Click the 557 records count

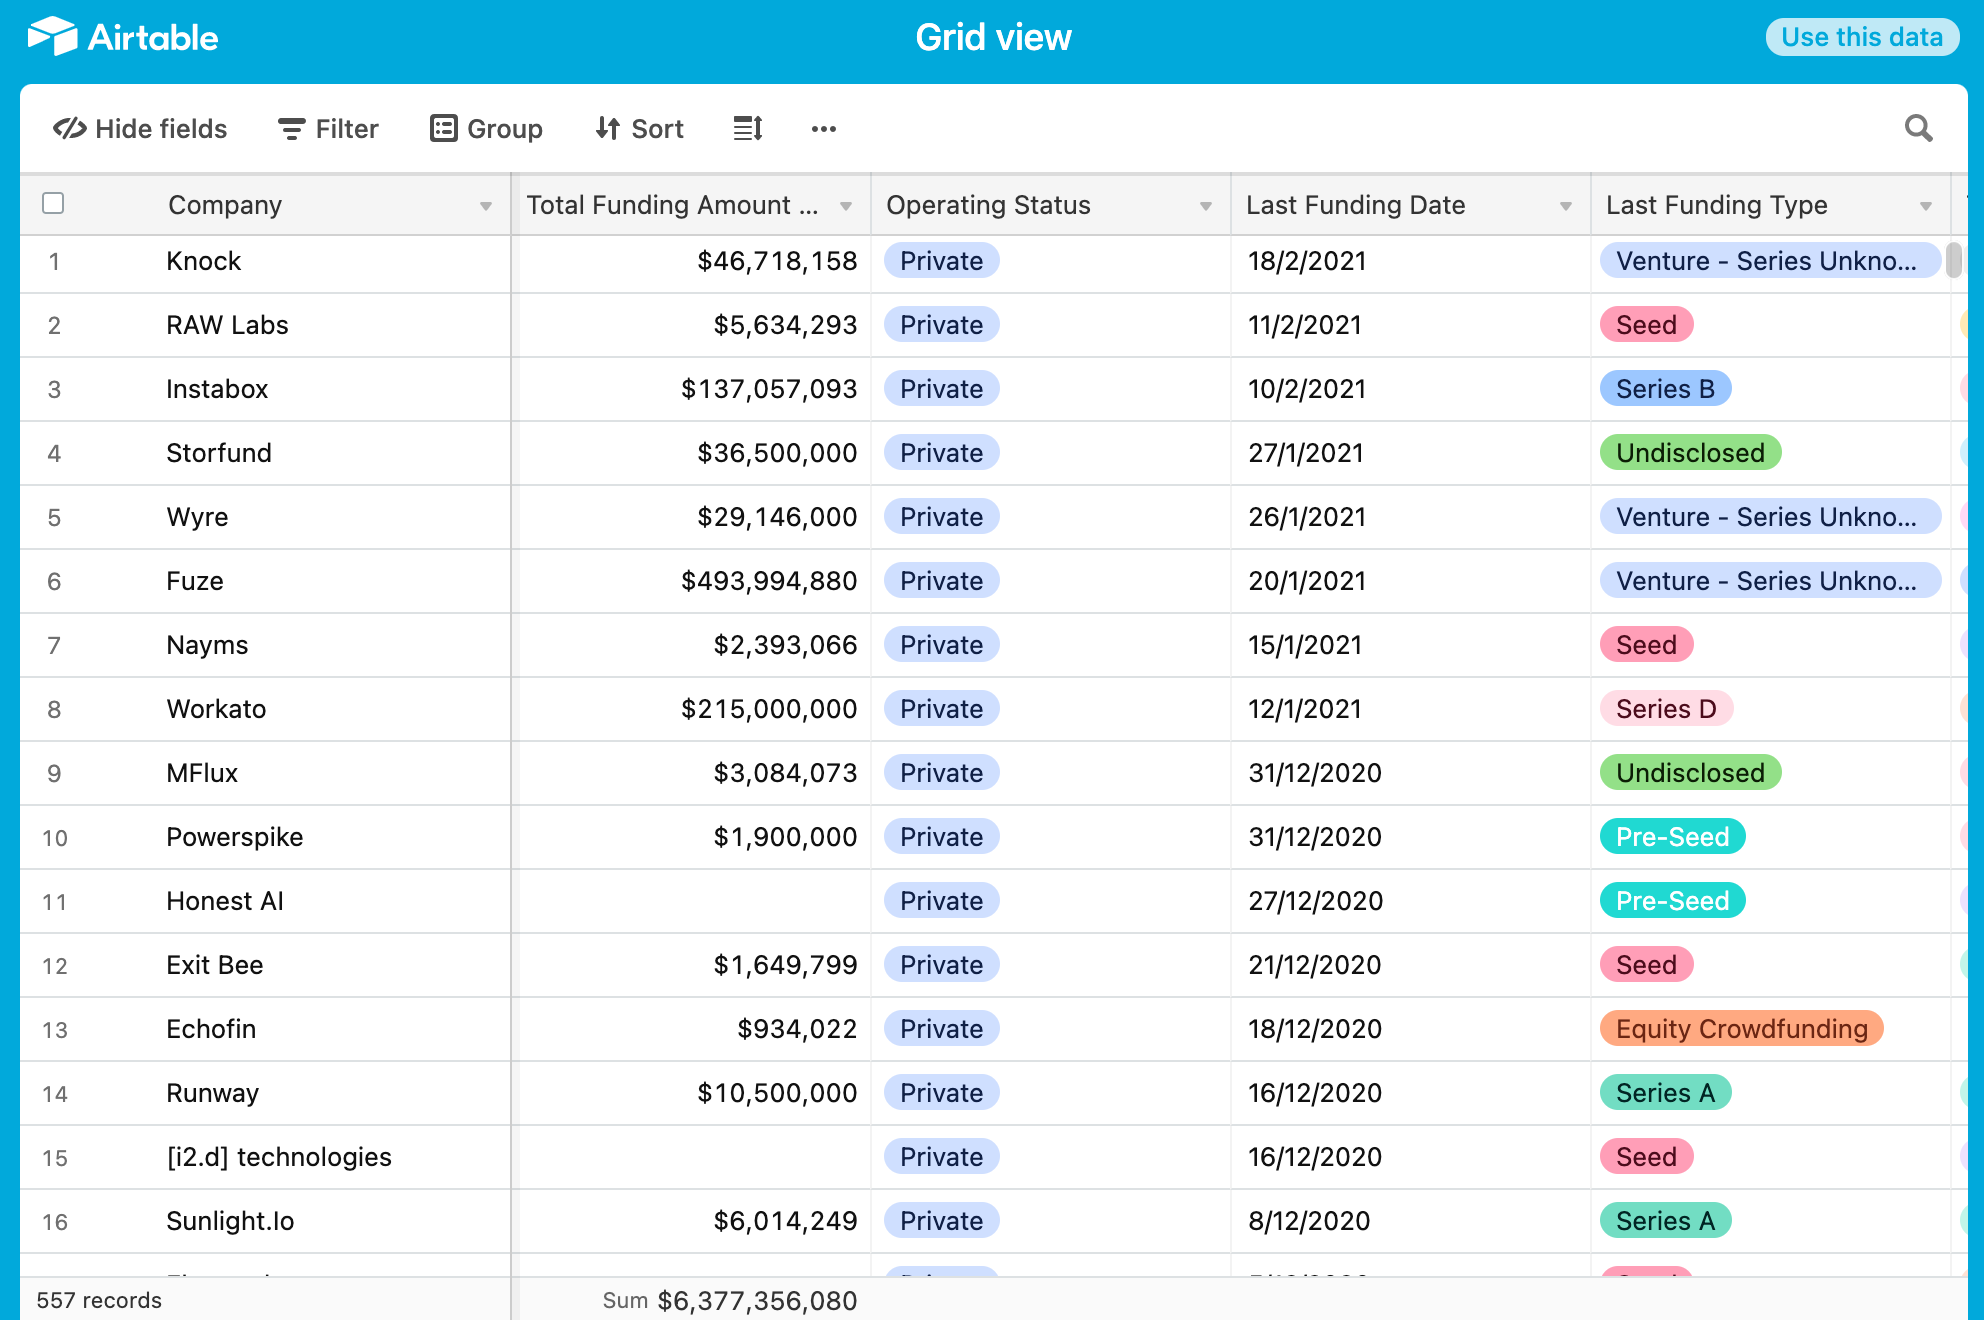pos(99,1300)
